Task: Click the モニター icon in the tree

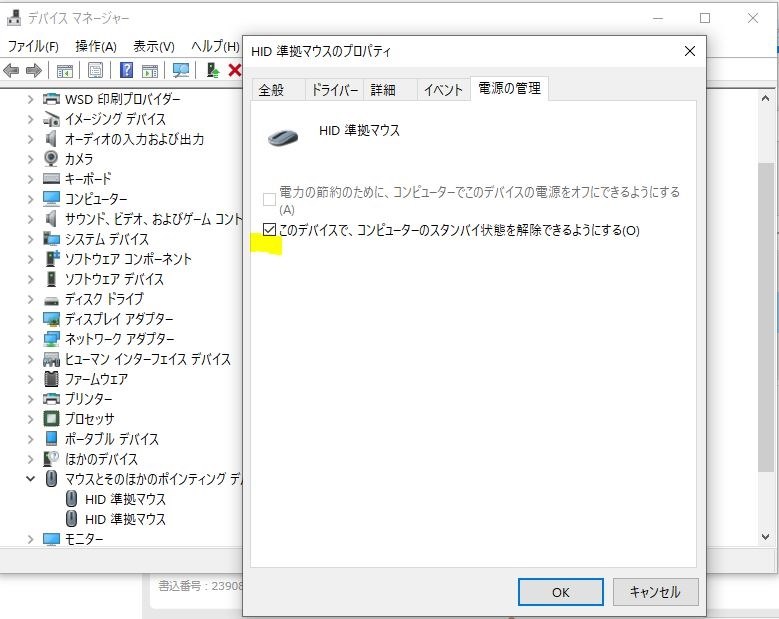Action: click(x=51, y=539)
